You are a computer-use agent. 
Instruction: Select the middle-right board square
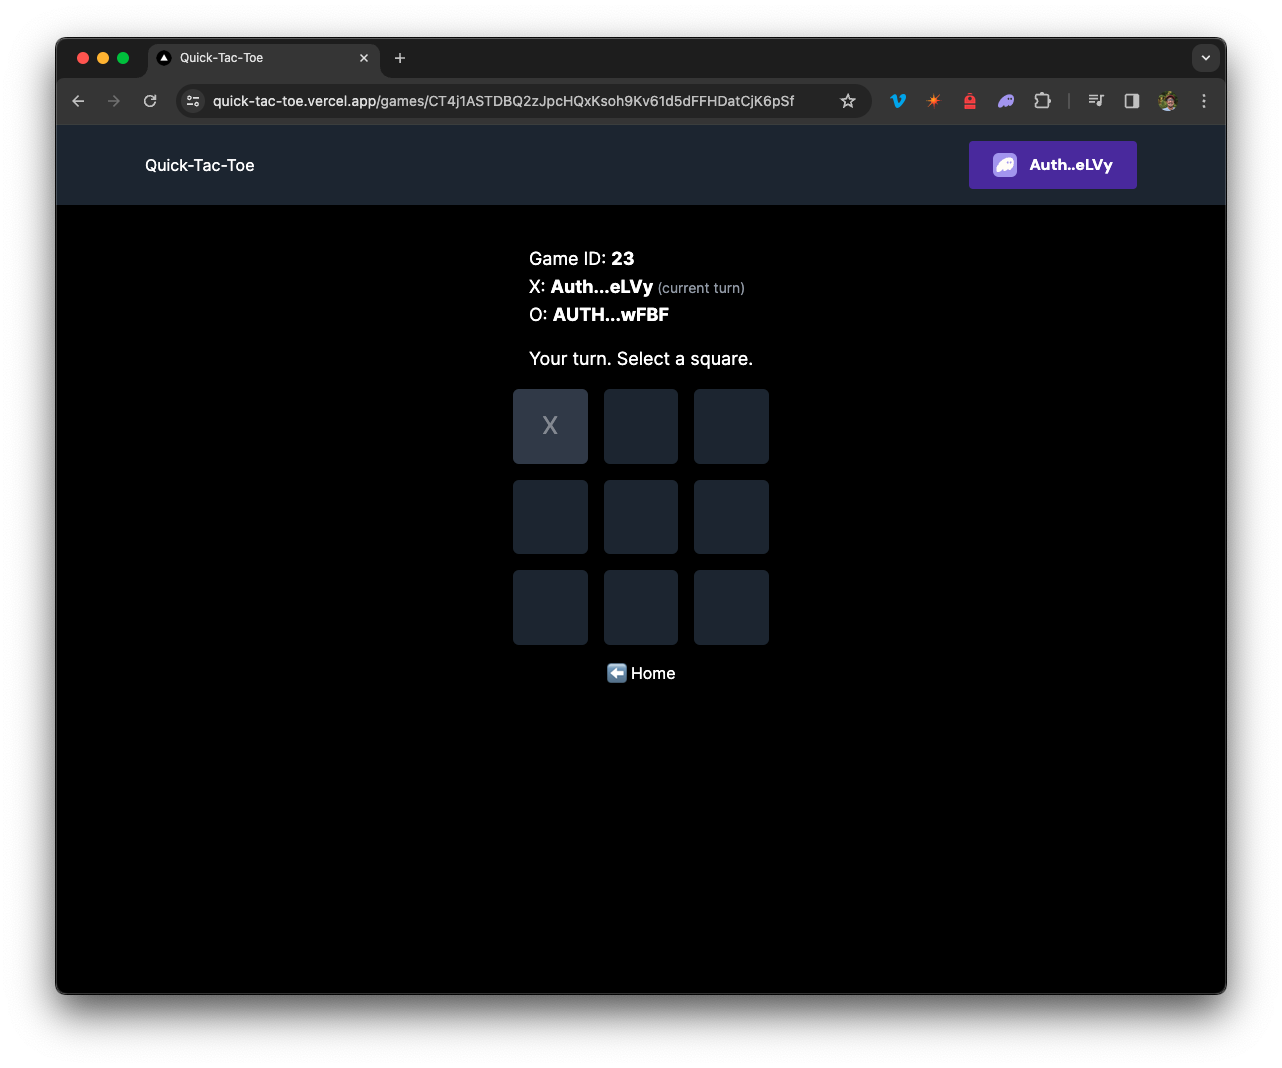coord(731,517)
